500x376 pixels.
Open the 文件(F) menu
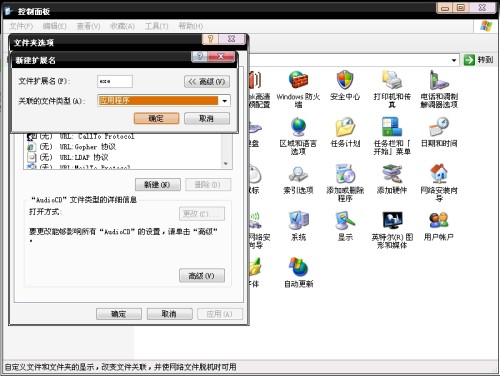(x=21, y=26)
